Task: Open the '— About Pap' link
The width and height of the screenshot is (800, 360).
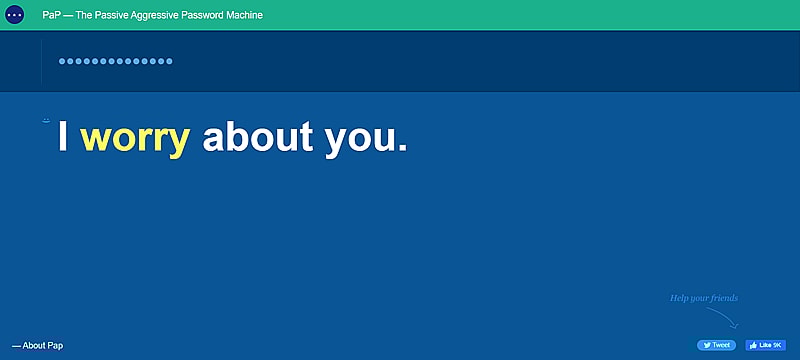Action: point(38,346)
